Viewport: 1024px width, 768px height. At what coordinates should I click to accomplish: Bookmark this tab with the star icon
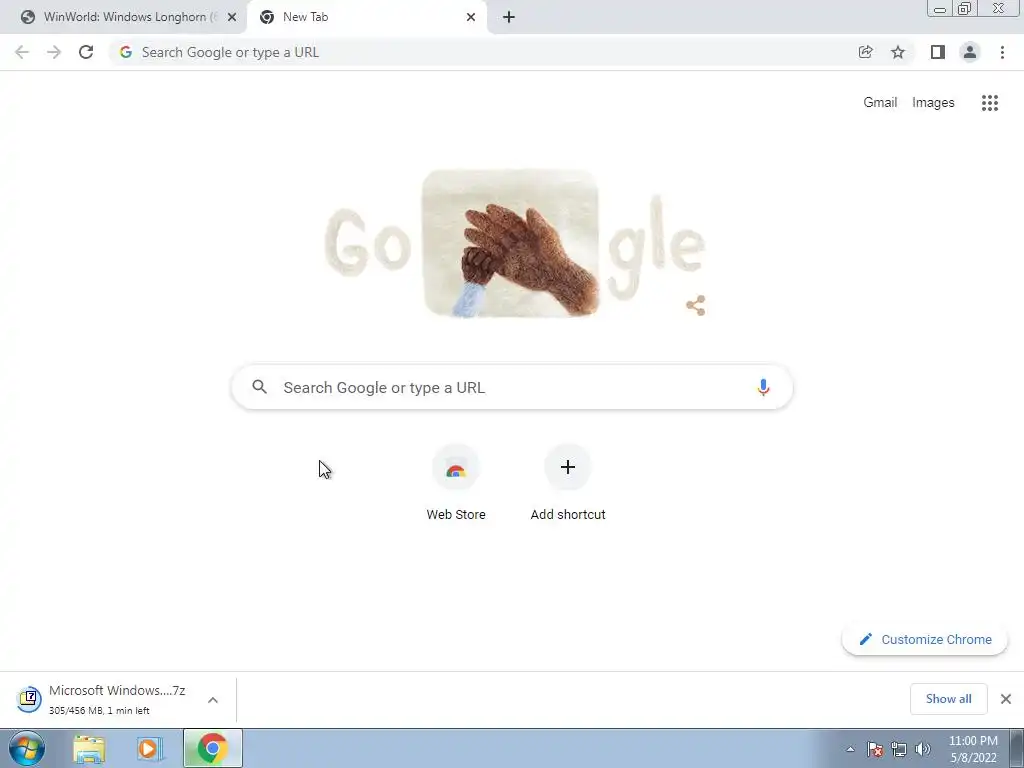coord(898,52)
